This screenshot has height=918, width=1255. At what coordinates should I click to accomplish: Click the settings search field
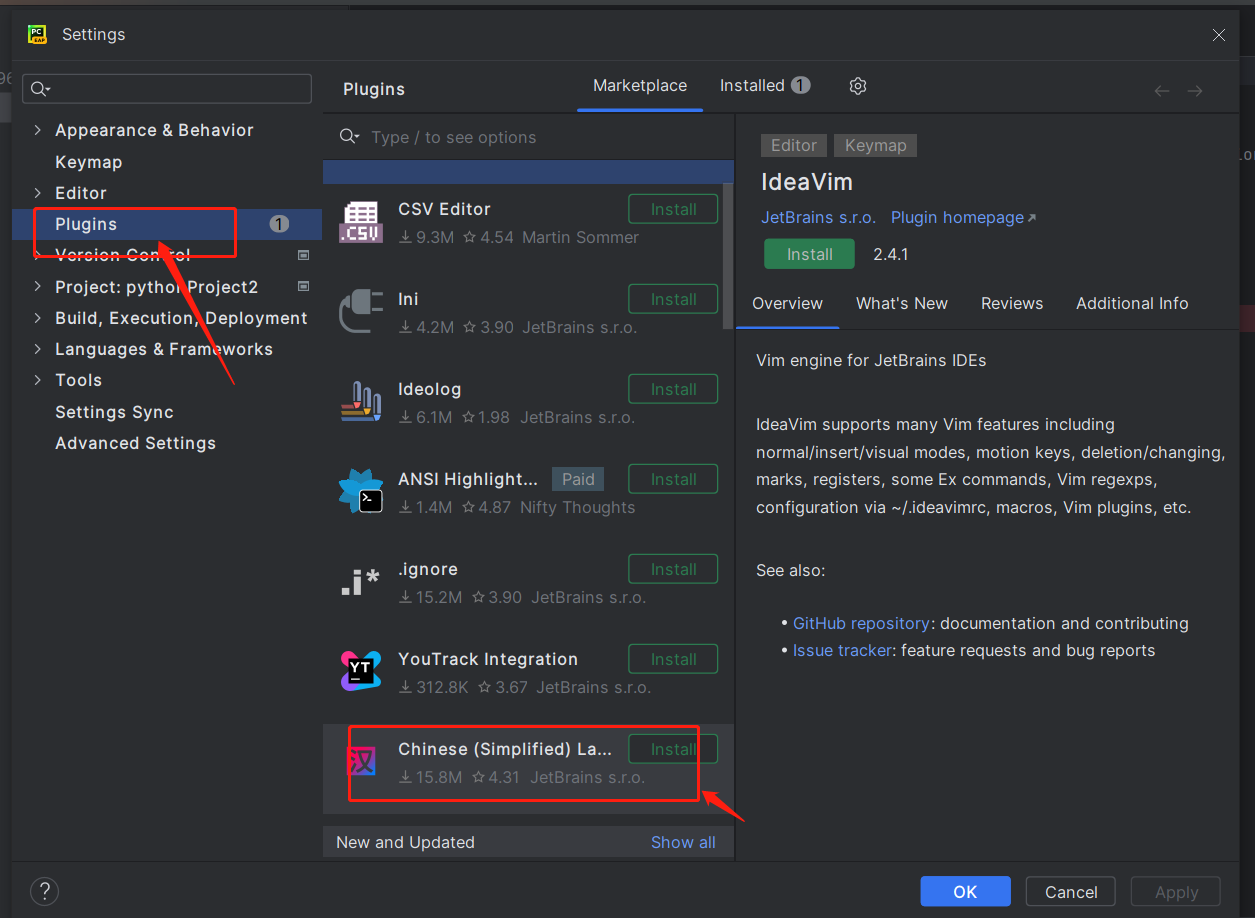(167, 89)
